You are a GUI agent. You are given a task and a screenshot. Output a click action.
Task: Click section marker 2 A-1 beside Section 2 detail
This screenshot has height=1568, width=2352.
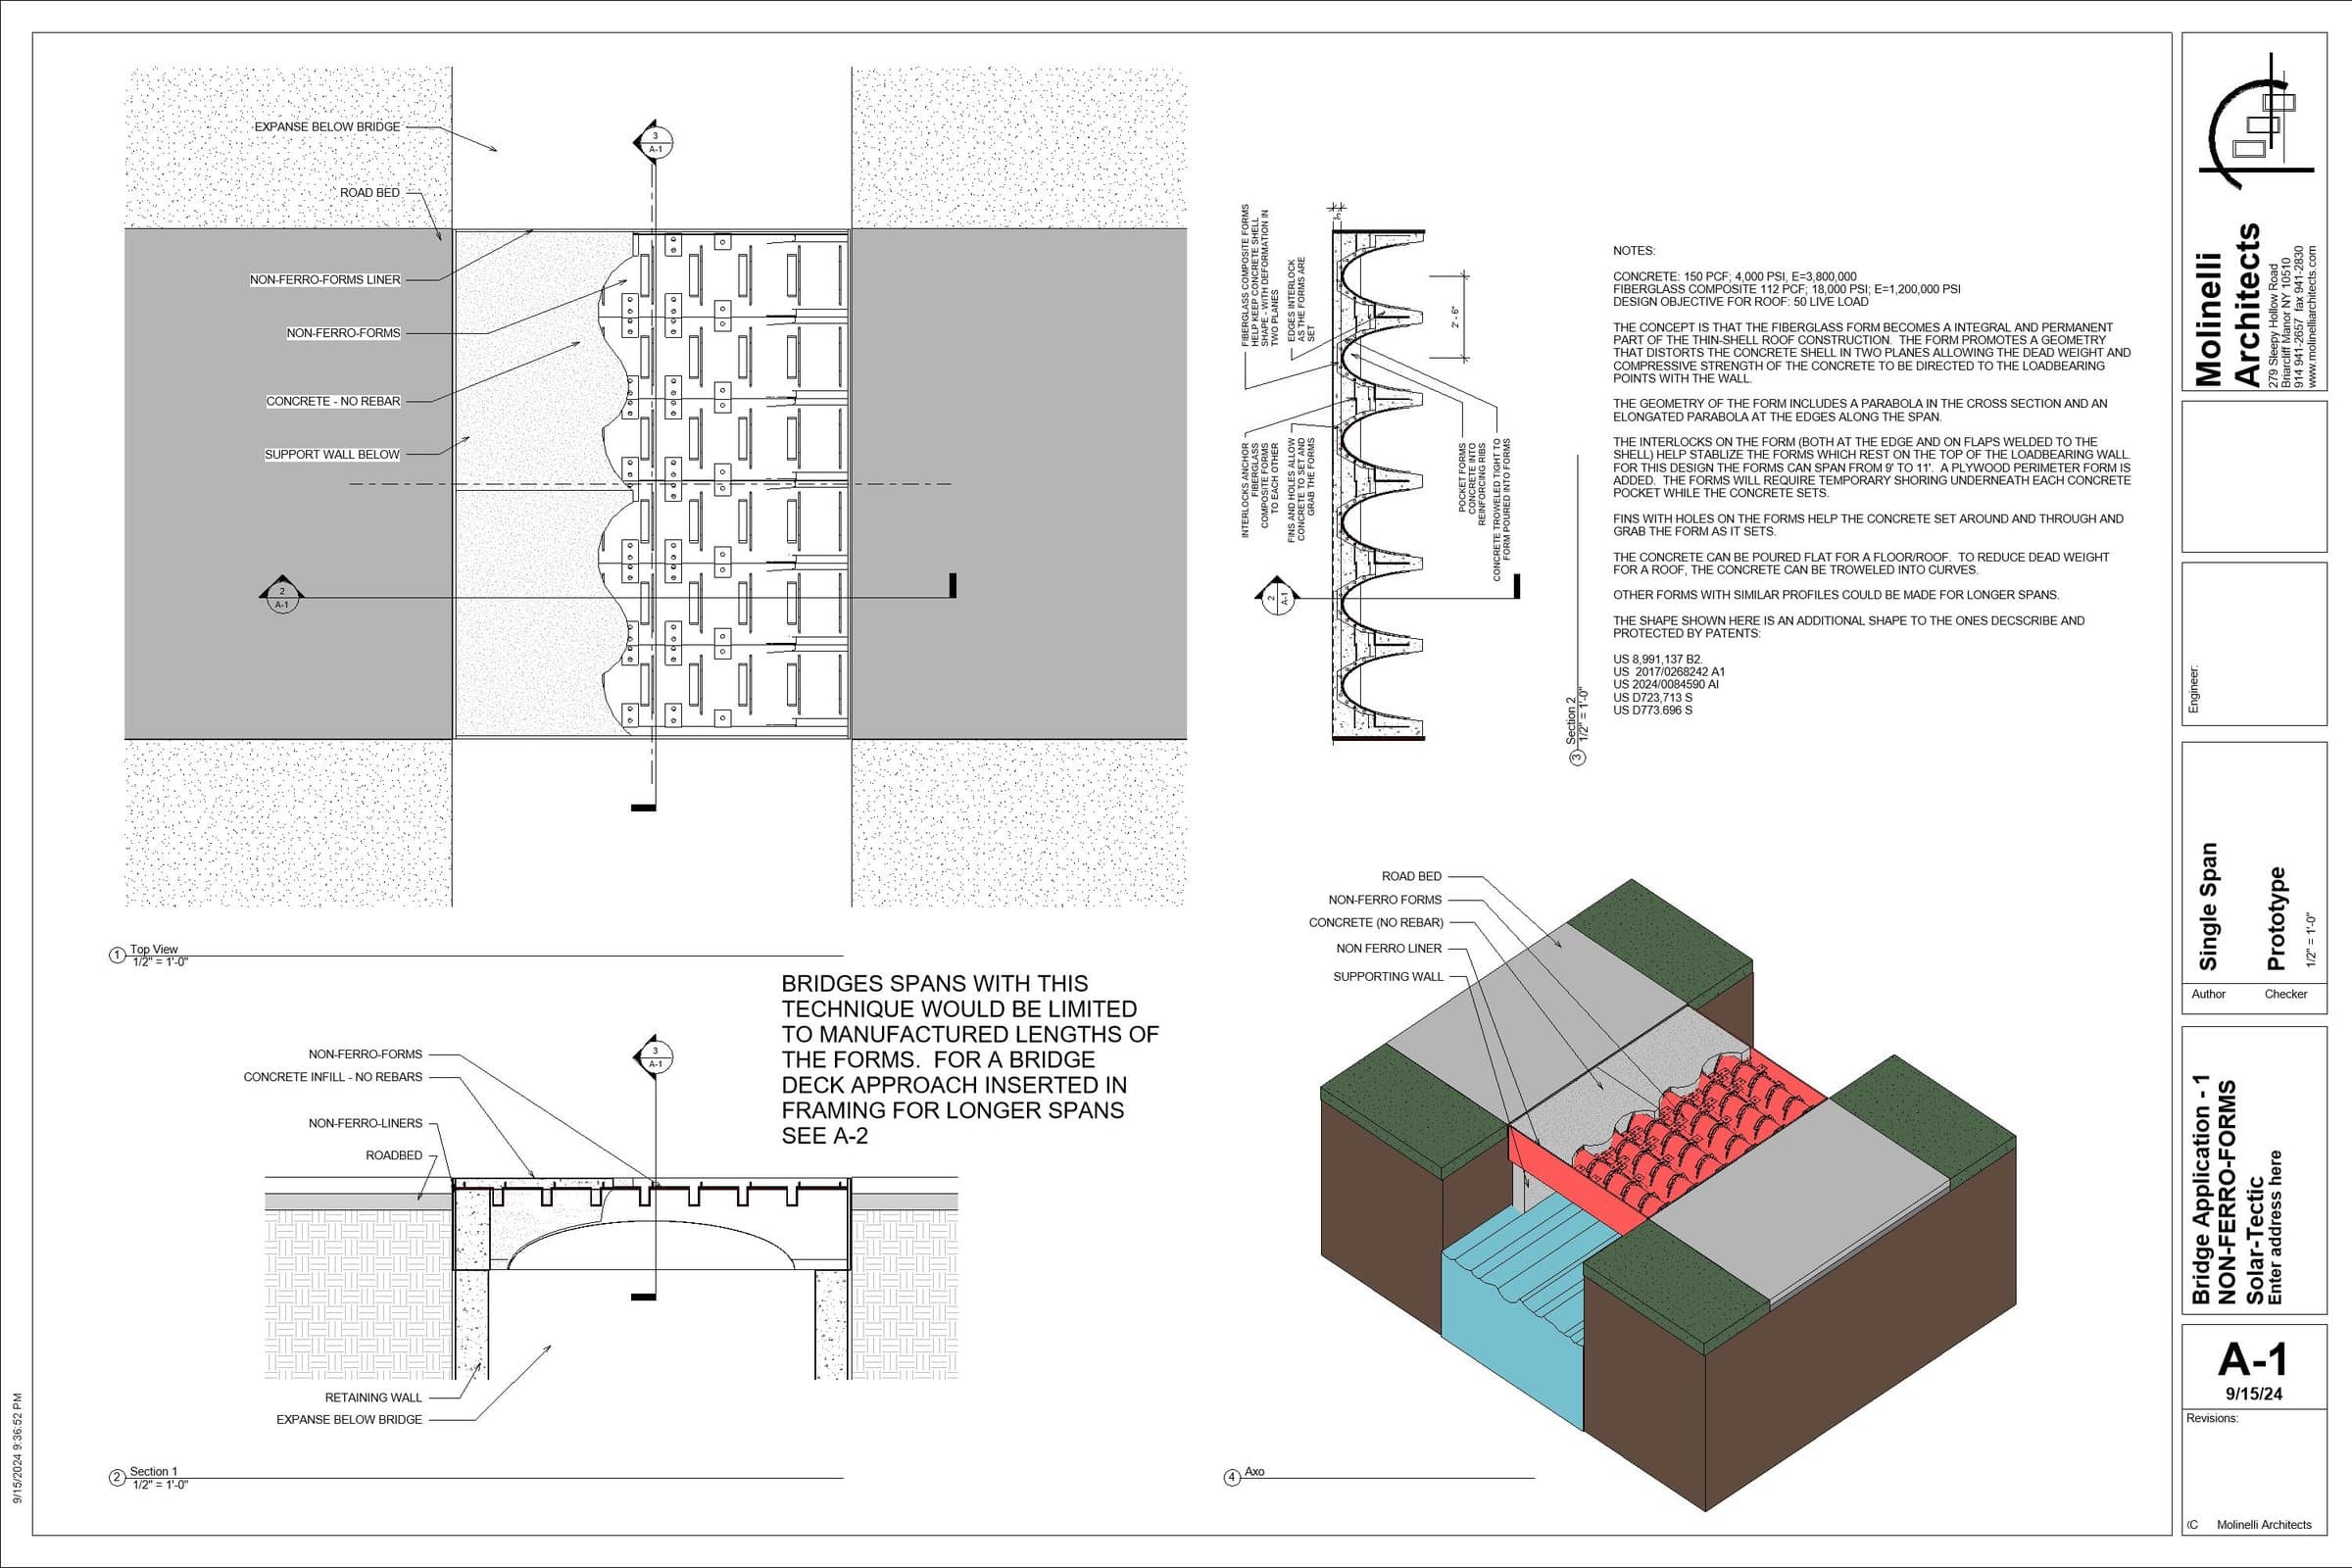(x=1277, y=597)
